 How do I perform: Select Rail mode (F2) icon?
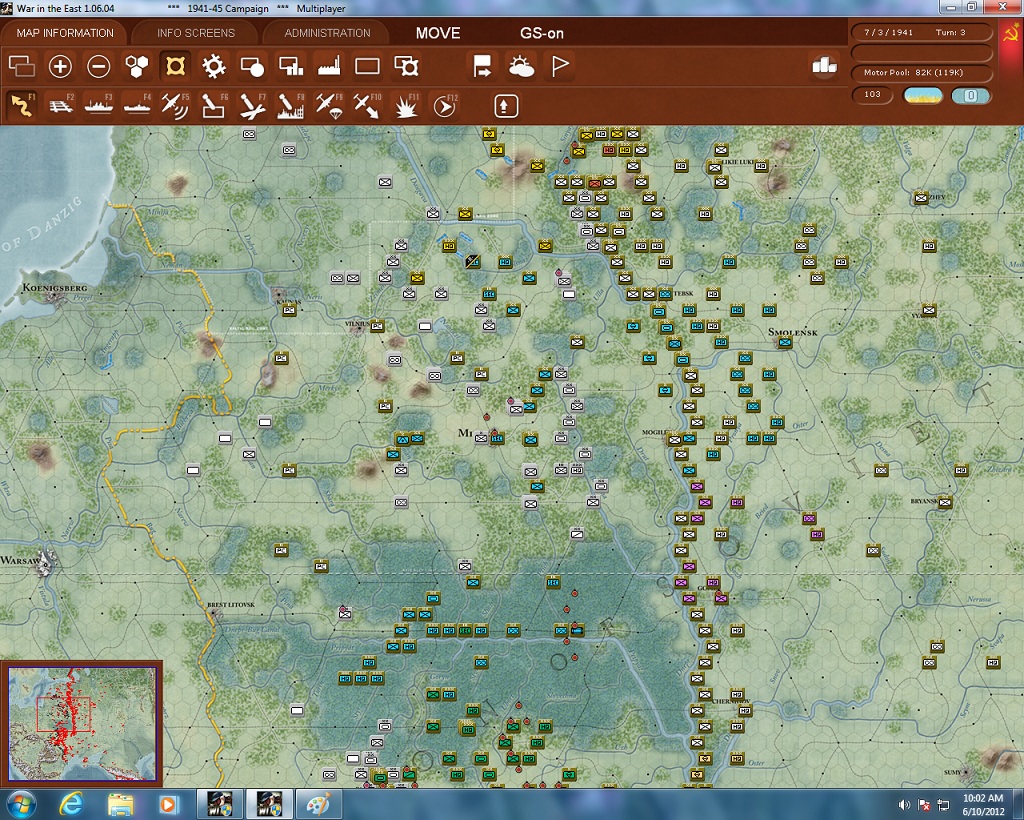[x=60, y=106]
